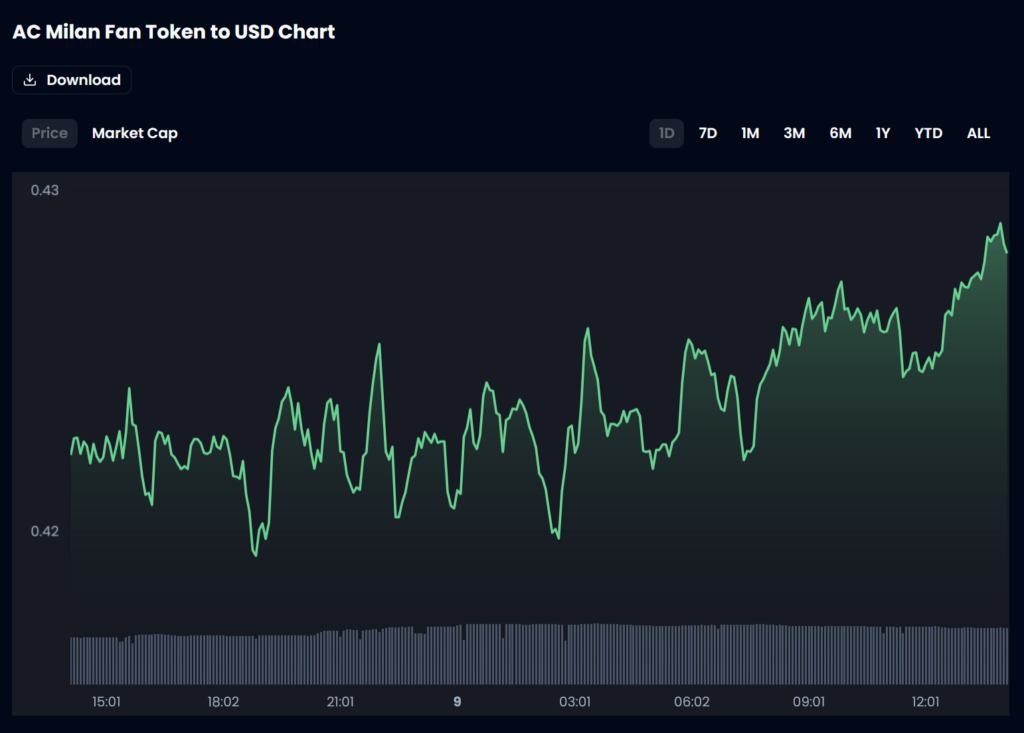Select the YTD range option
The width and height of the screenshot is (1024, 733).
tap(928, 133)
